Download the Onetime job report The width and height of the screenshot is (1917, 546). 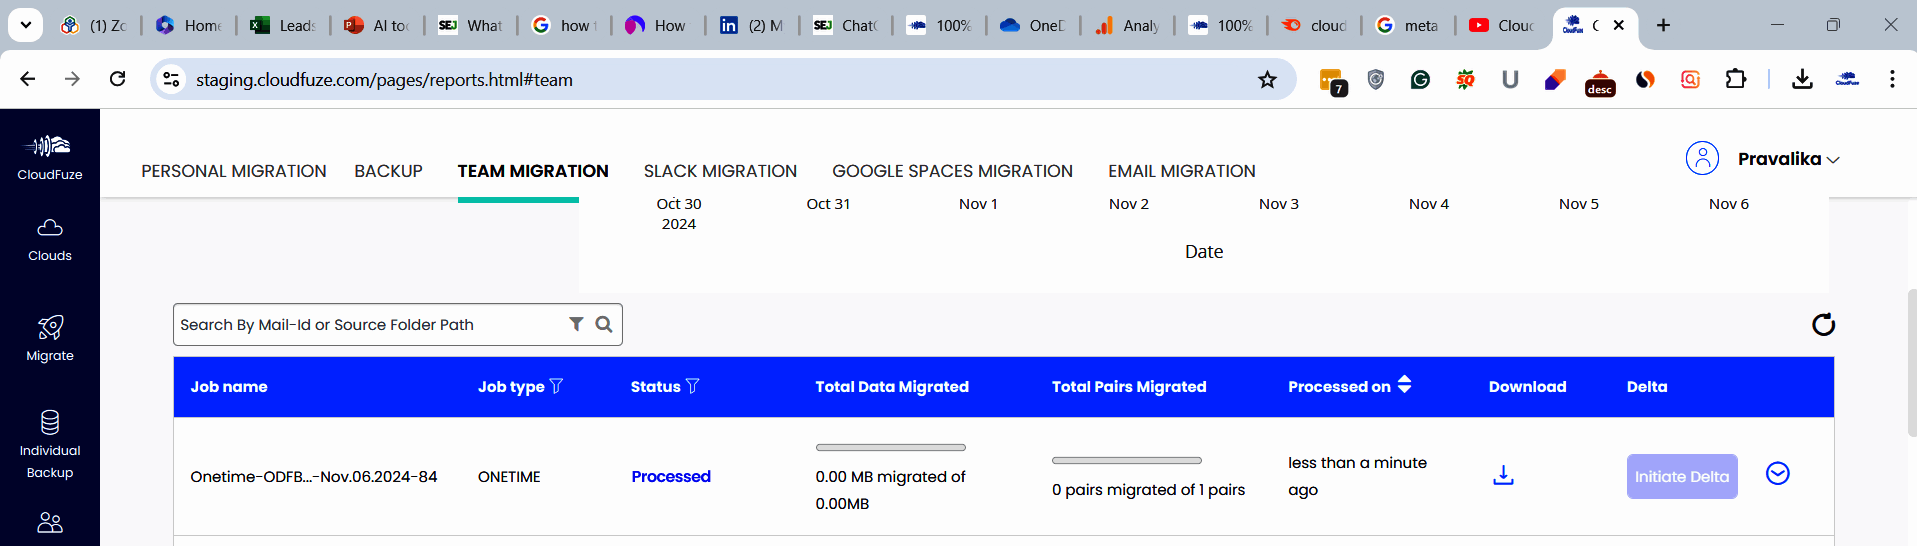click(x=1503, y=475)
